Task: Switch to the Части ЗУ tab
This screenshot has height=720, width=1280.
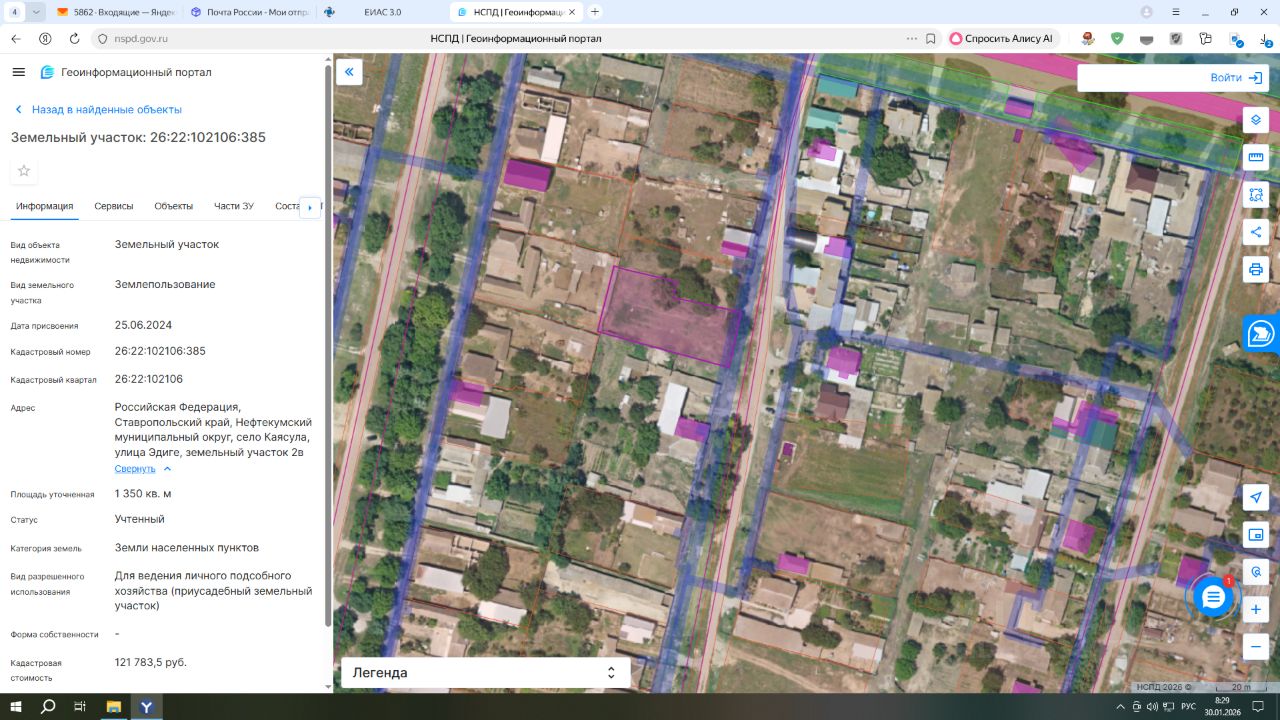Action: [x=234, y=206]
